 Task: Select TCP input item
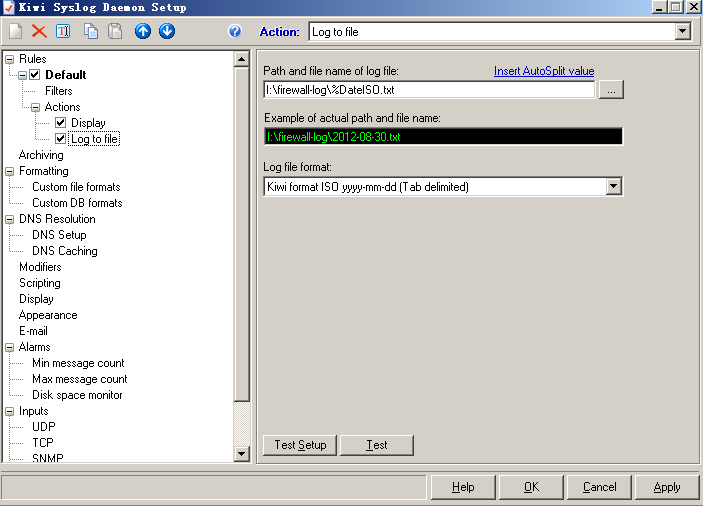point(43,443)
